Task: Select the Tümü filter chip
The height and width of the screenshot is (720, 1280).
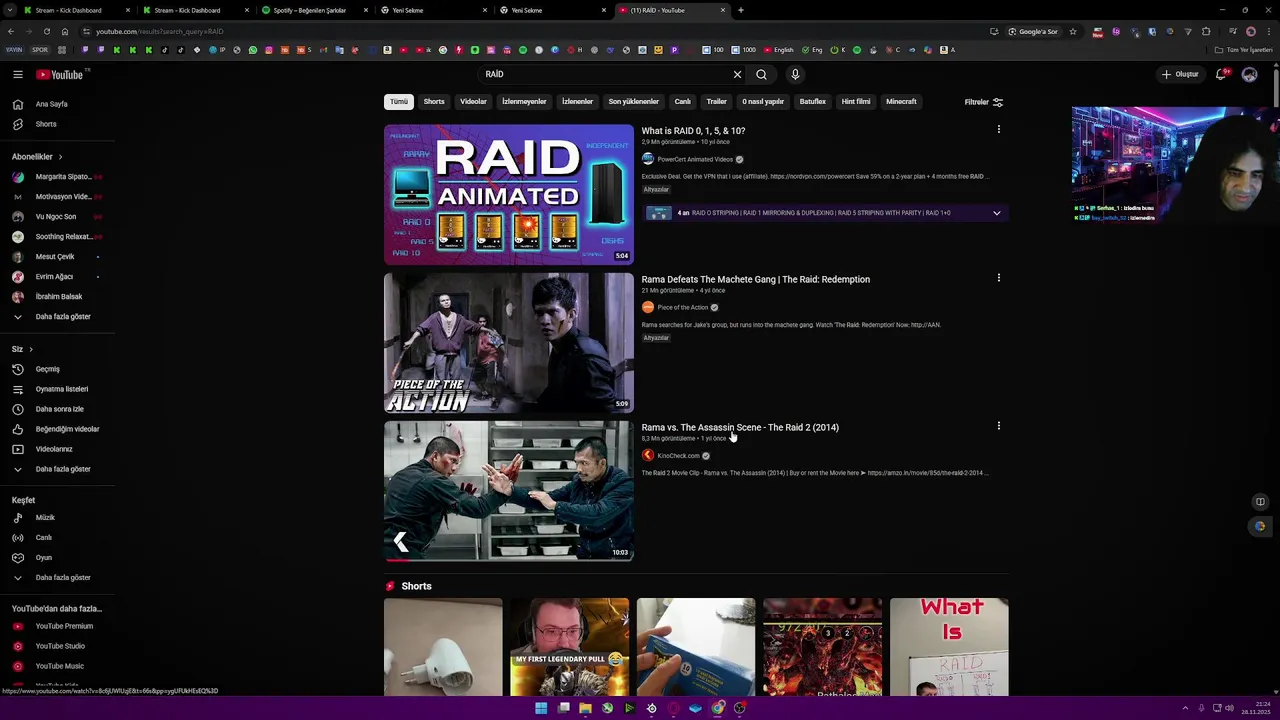Action: pyautogui.click(x=399, y=102)
